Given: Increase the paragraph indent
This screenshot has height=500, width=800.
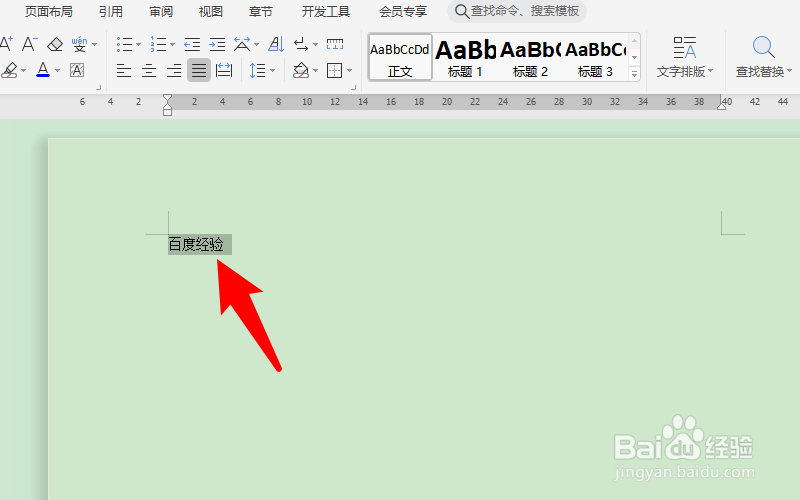Looking at the screenshot, I should pyautogui.click(x=217, y=44).
